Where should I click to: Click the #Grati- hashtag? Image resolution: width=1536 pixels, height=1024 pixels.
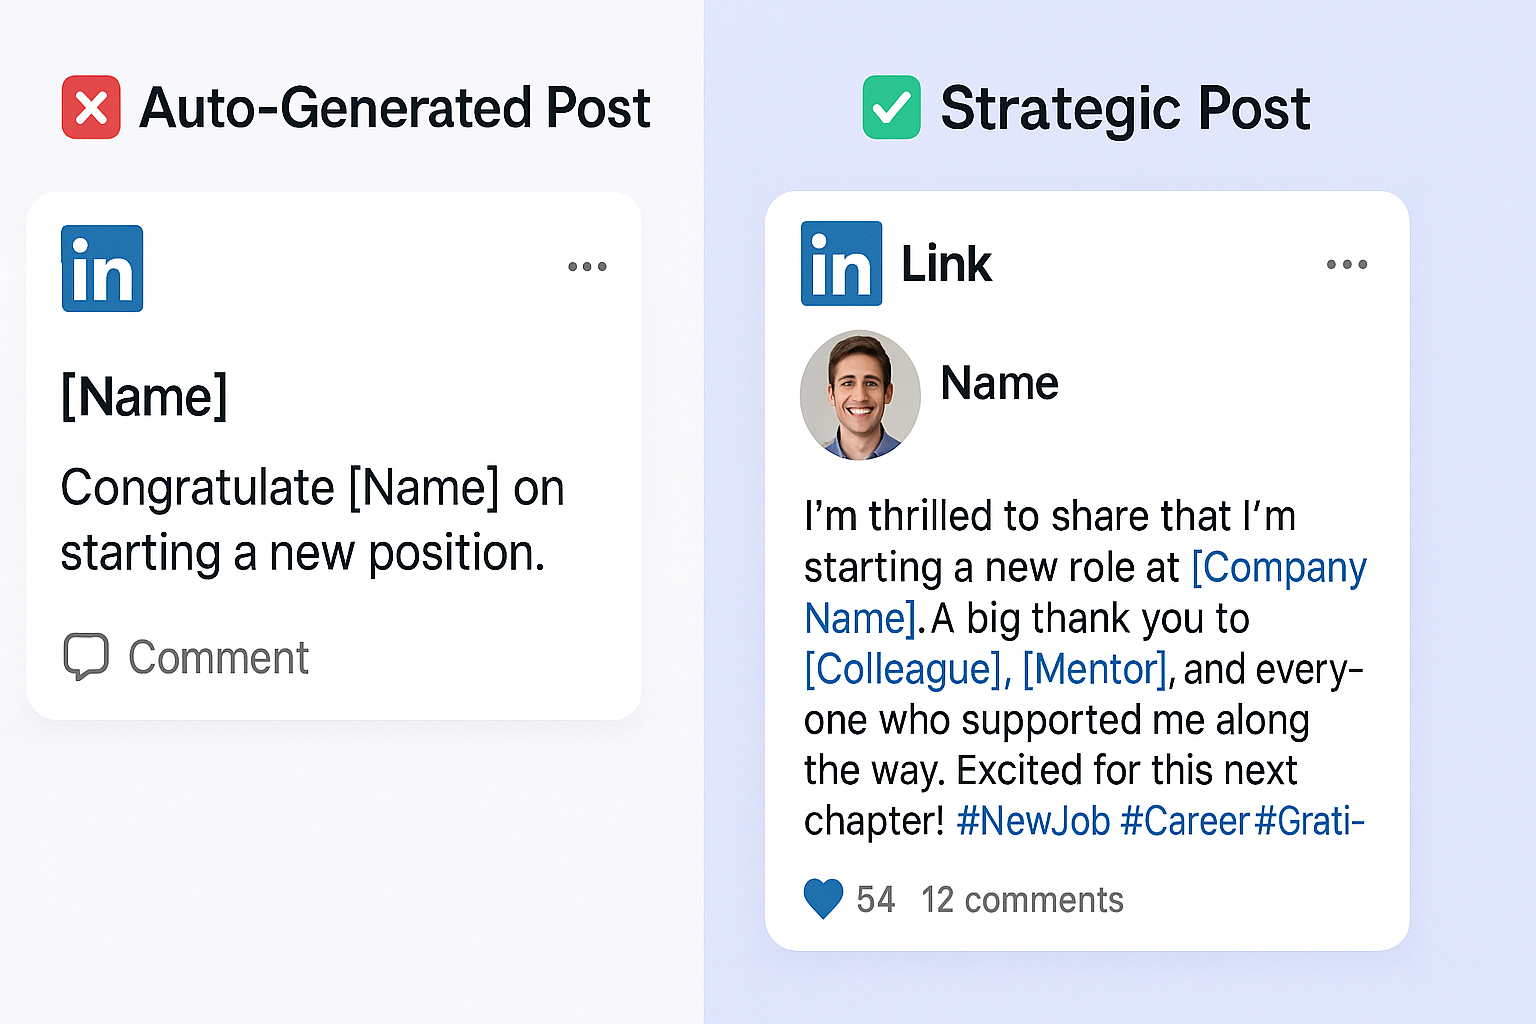click(1309, 821)
